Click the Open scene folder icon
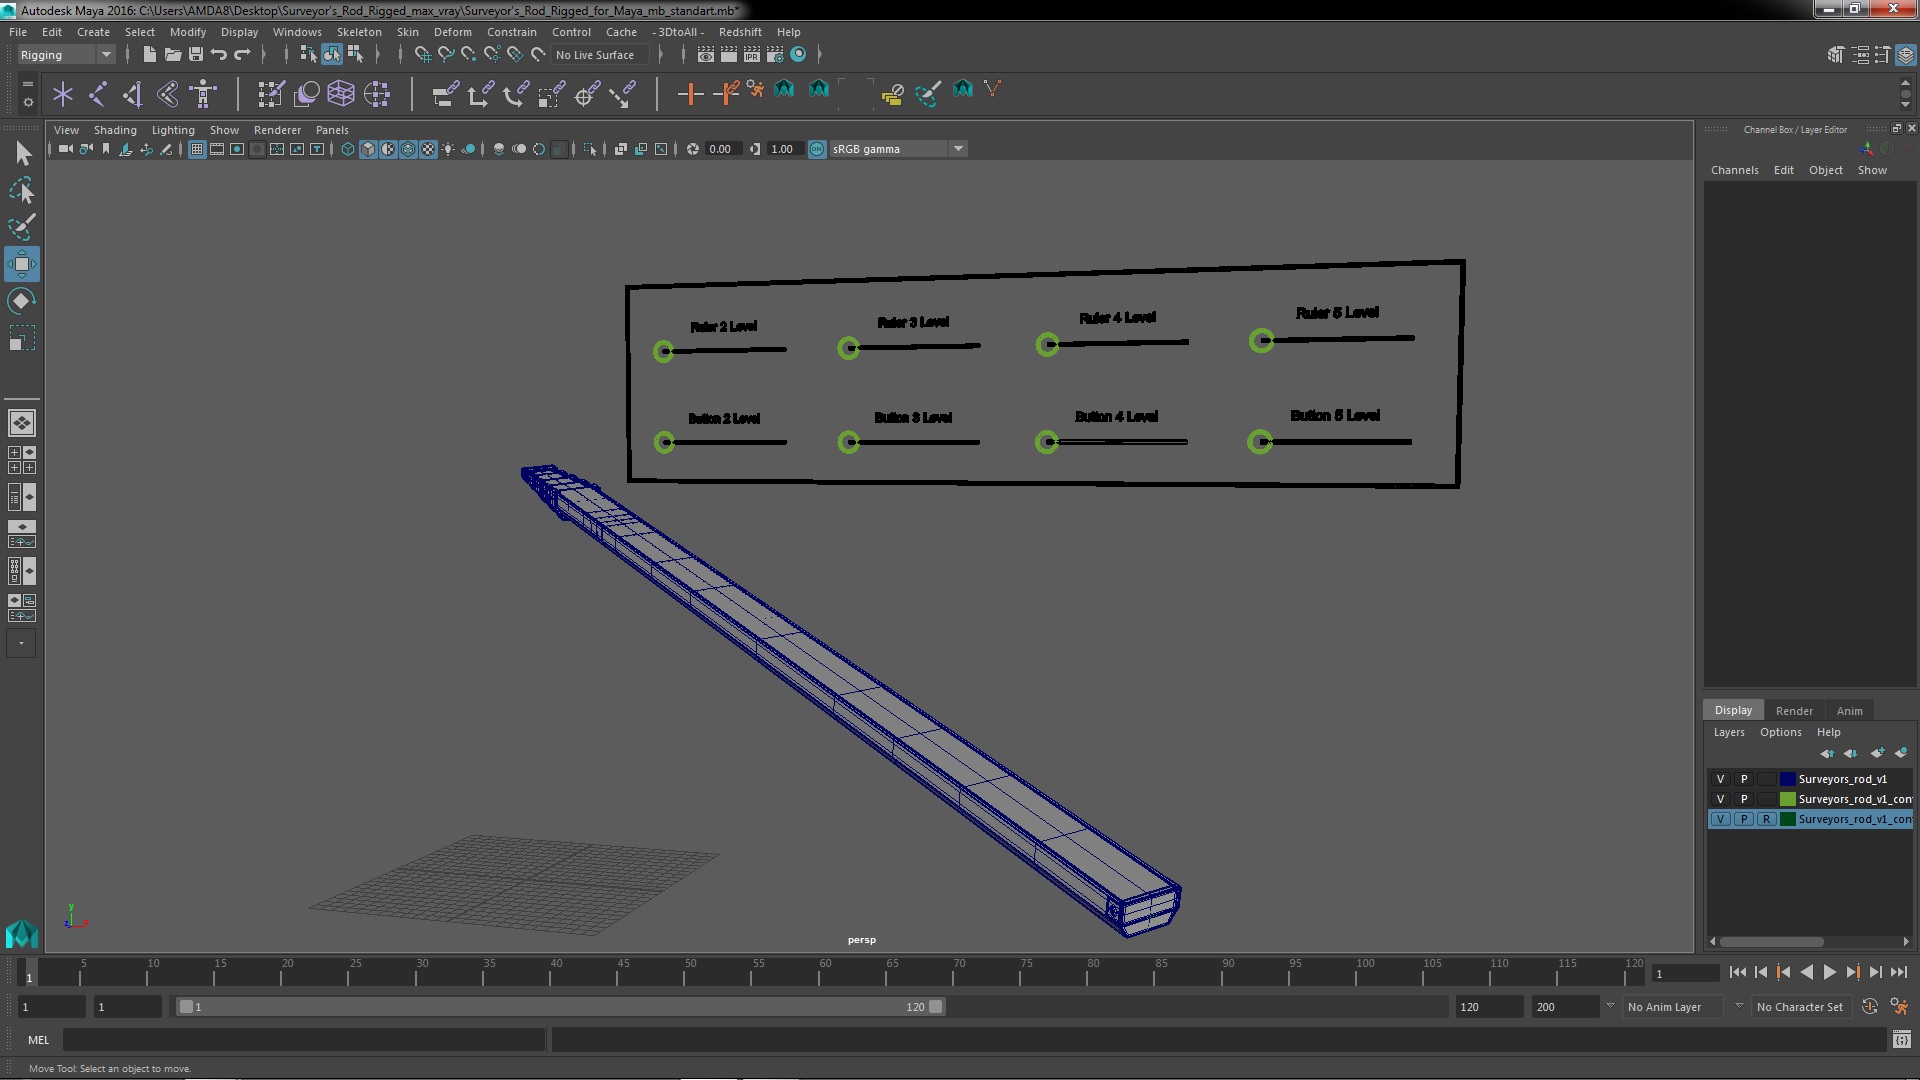 (172, 54)
